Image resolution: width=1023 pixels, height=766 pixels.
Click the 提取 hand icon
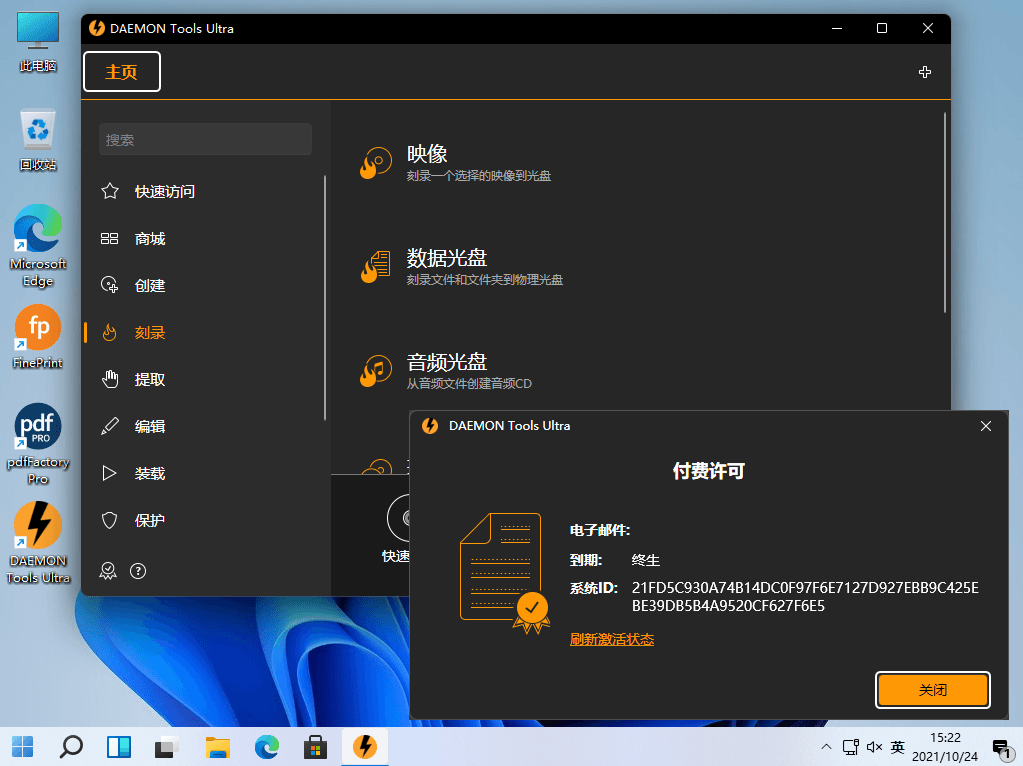(x=110, y=379)
